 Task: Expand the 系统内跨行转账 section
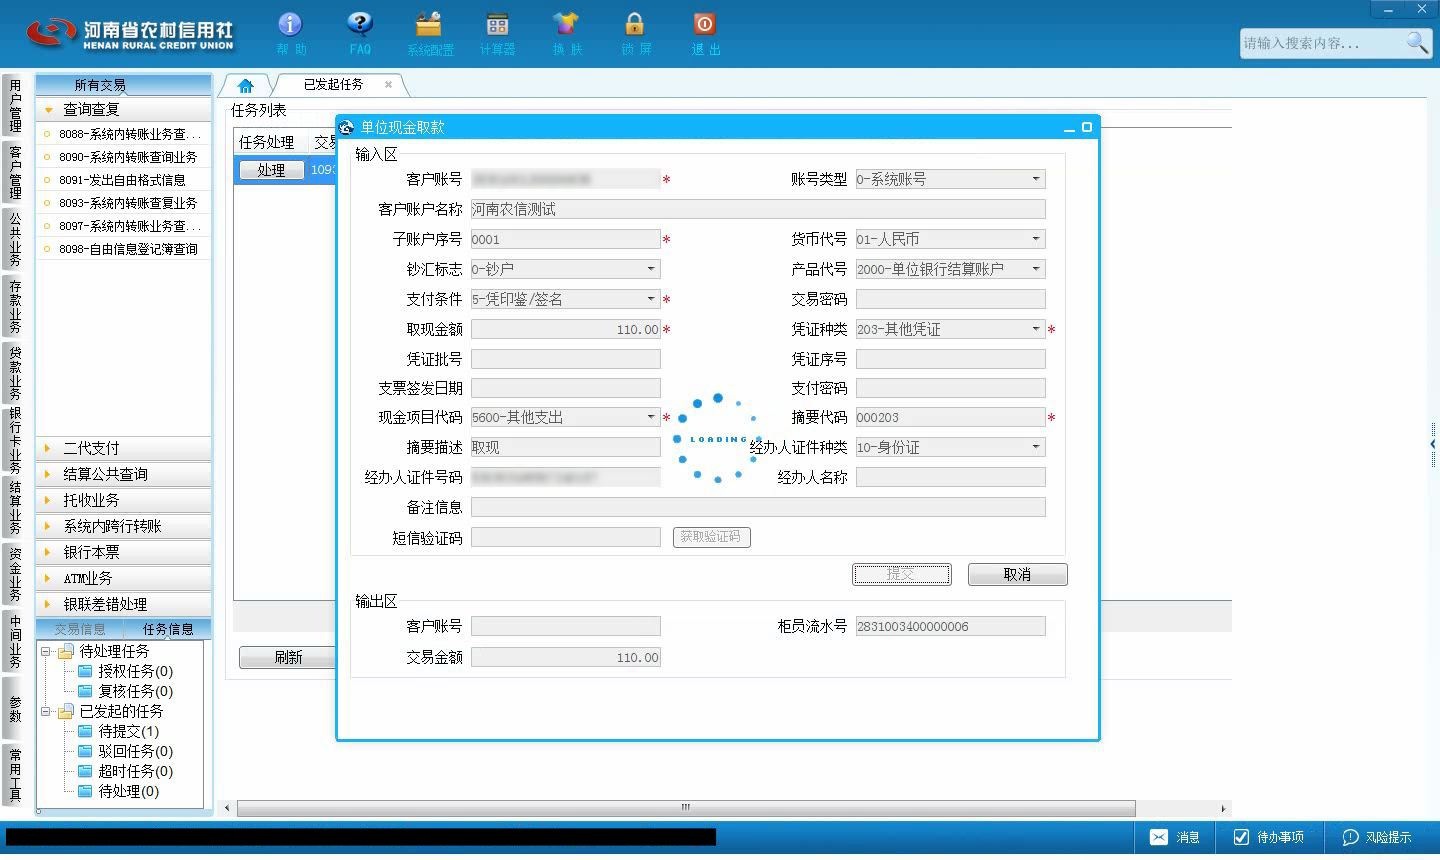pyautogui.click(x=123, y=526)
